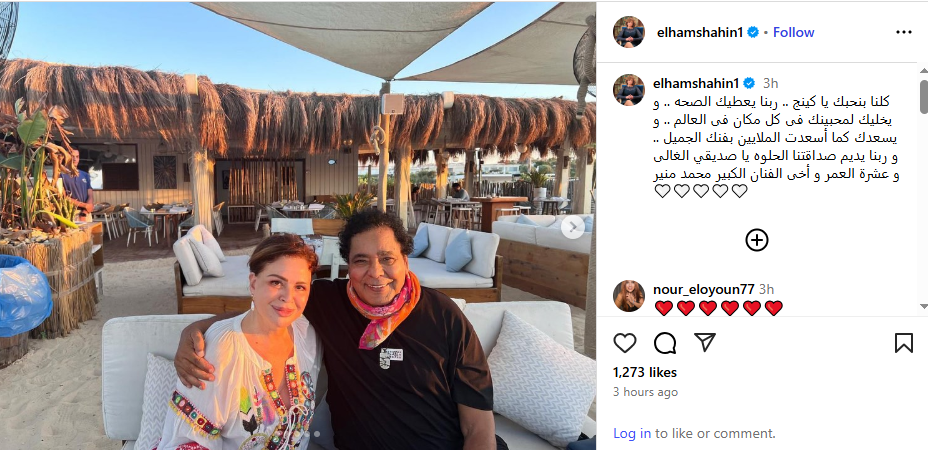This screenshot has width=928, height=450.
Task: Share post via paper plane icon
Action: [x=705, y=342]
